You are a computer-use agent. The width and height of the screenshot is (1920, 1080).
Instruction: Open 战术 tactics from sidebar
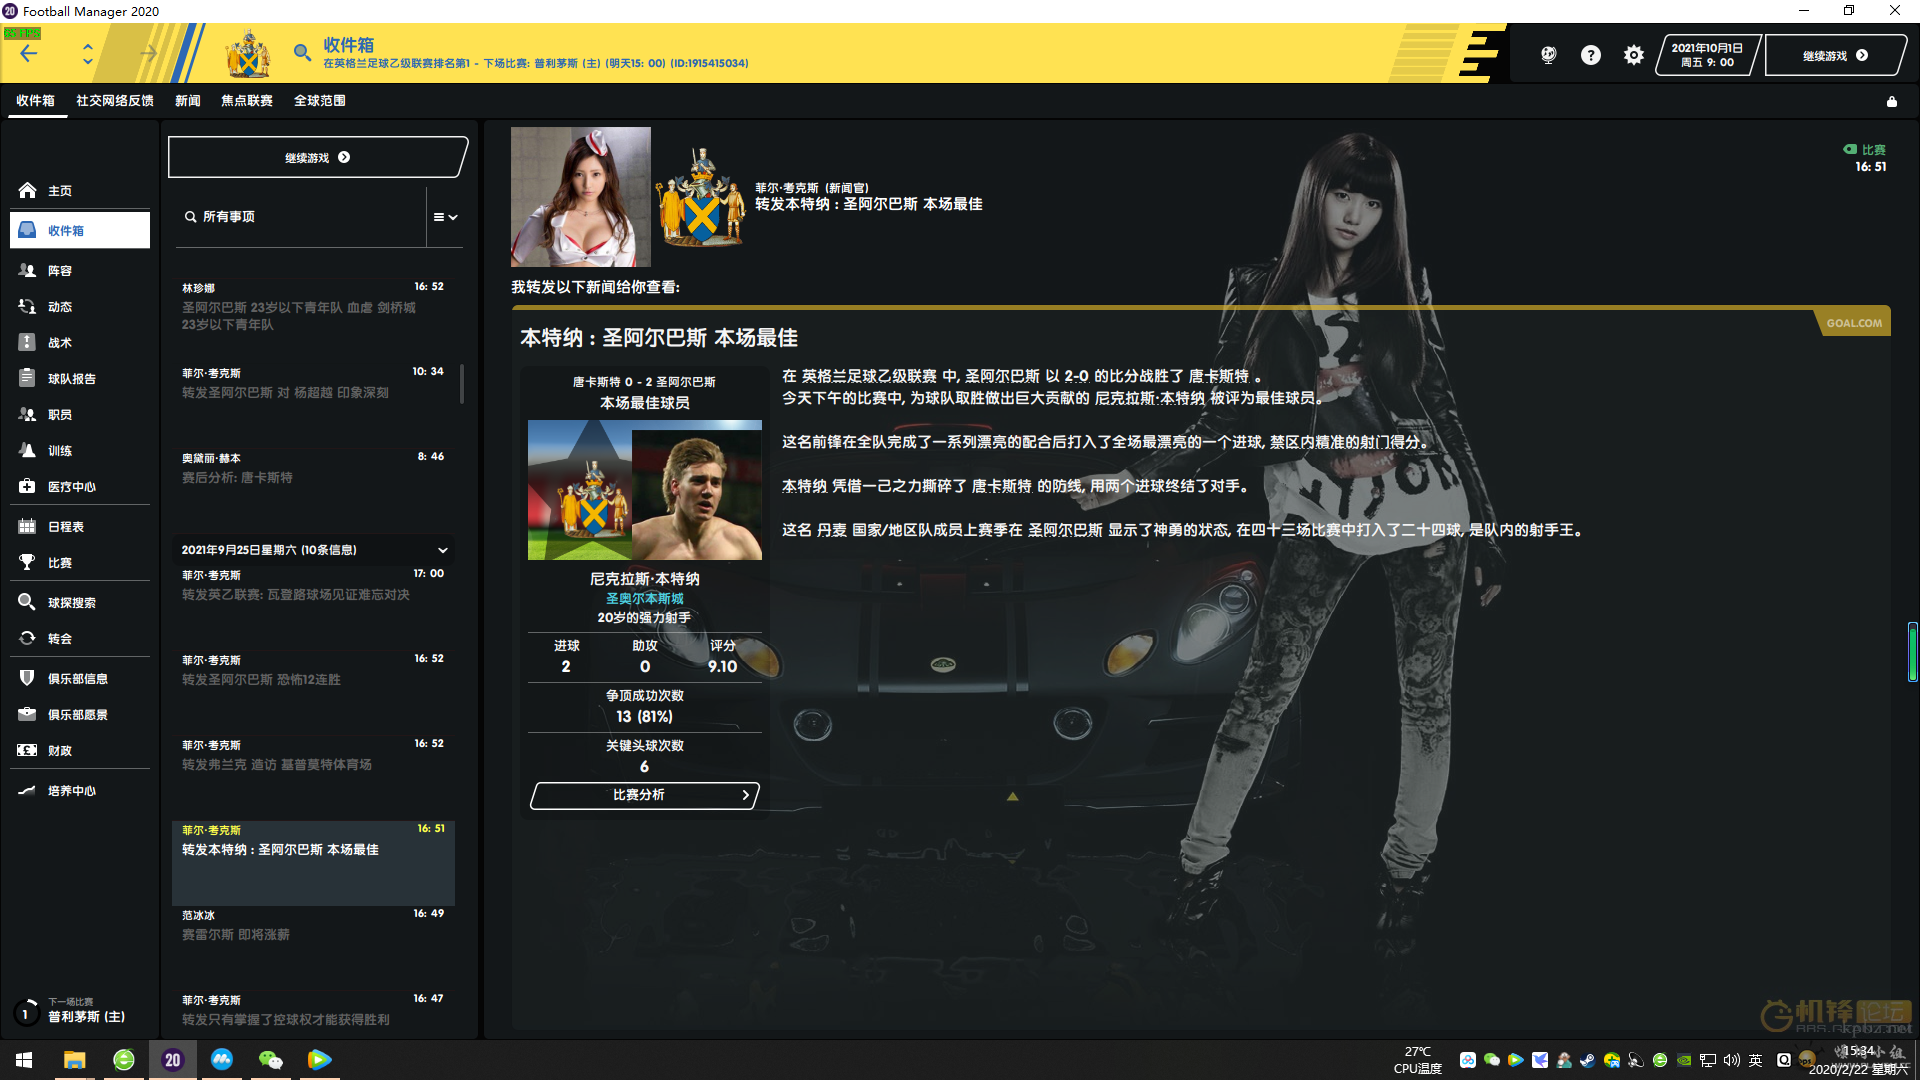[x=60, y=343]
